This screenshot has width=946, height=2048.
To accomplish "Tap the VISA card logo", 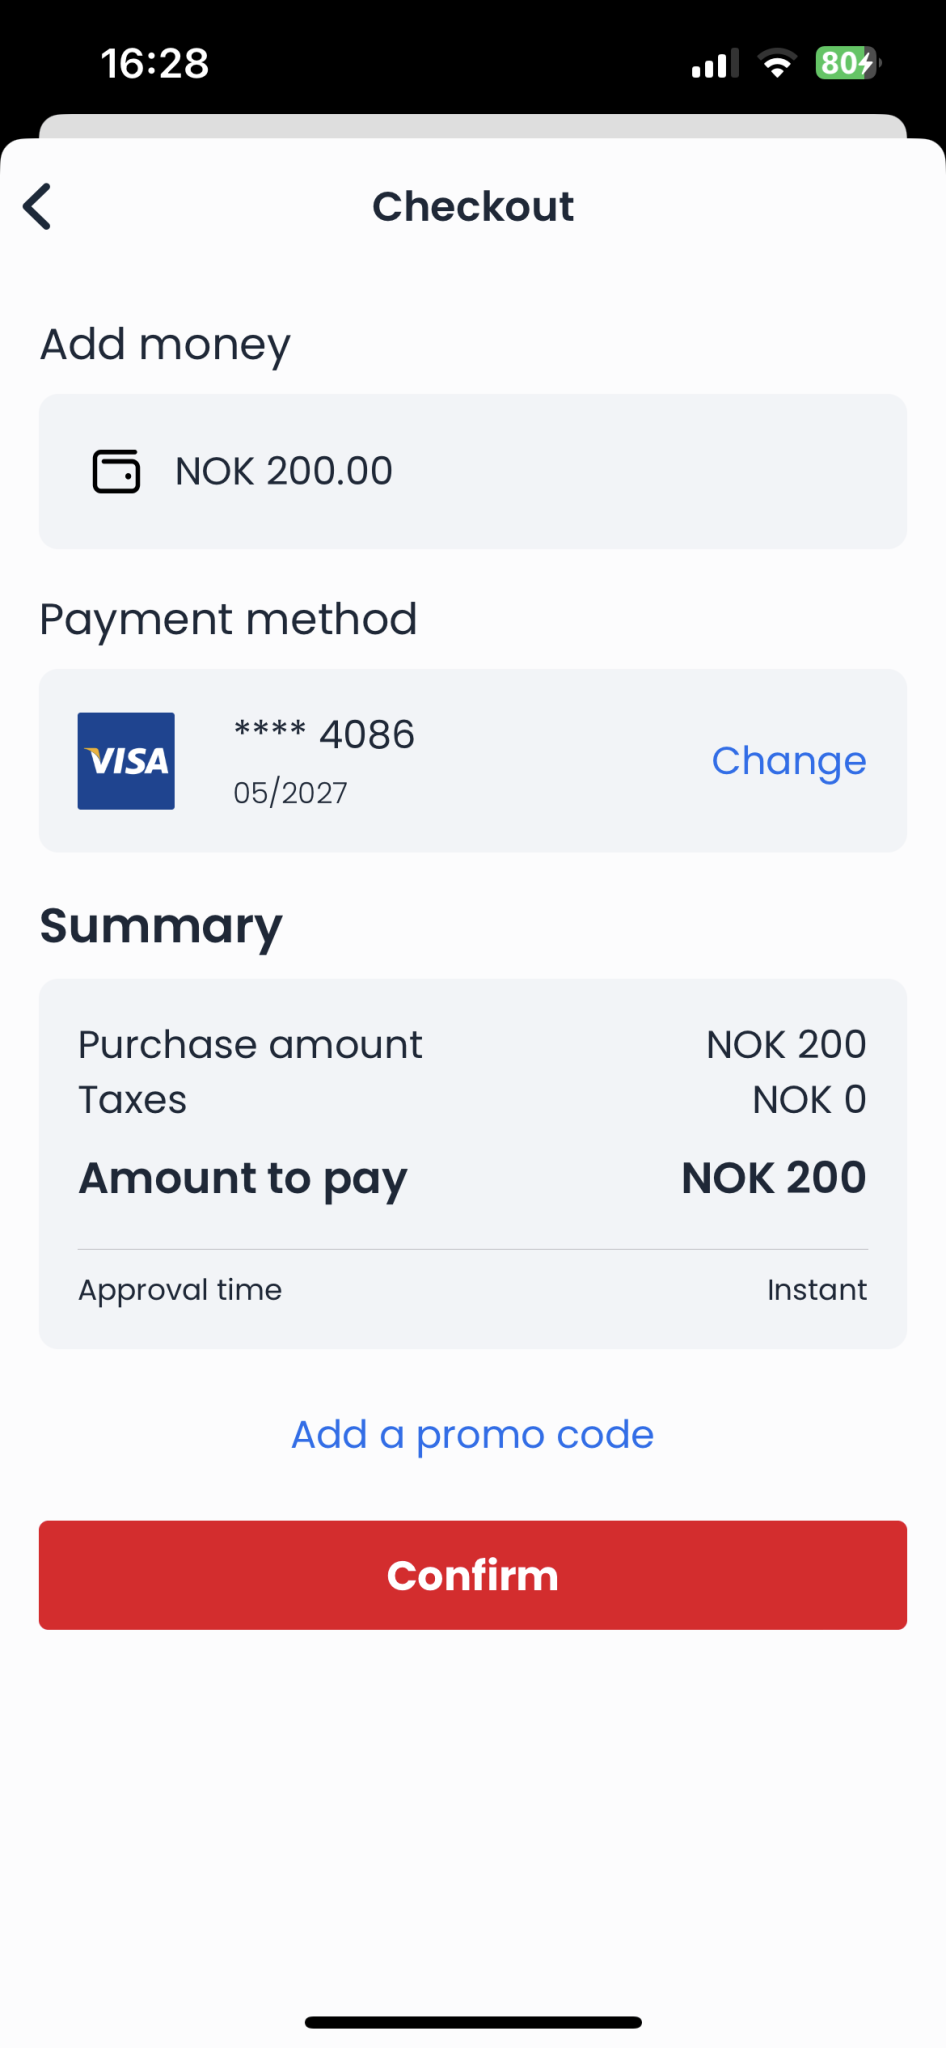I will pos(126,761).
